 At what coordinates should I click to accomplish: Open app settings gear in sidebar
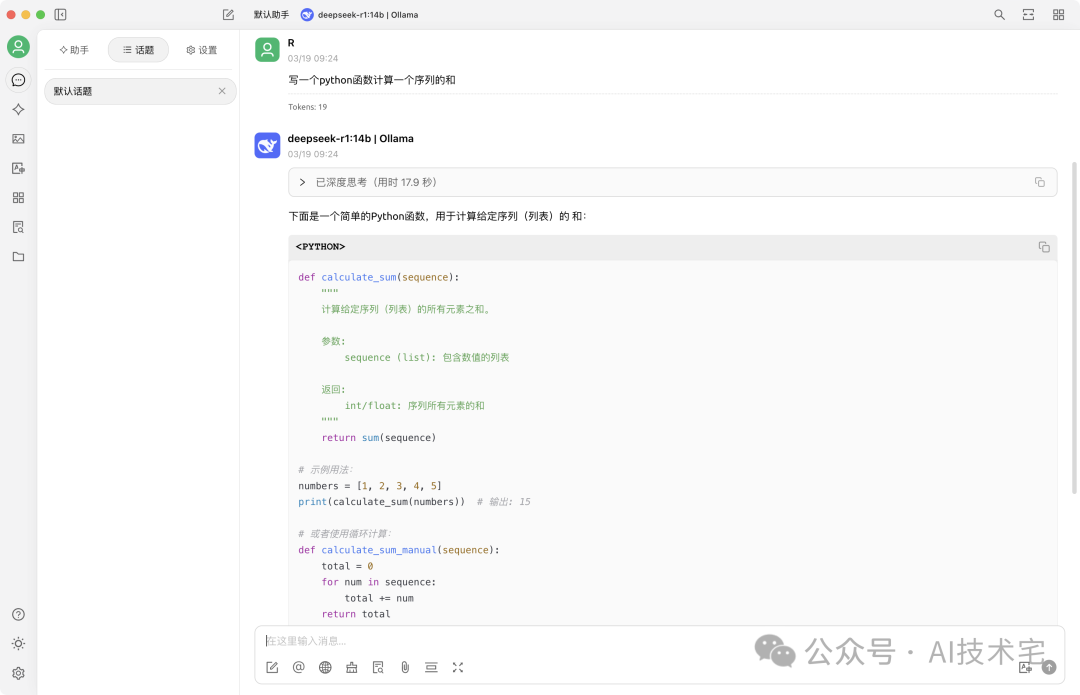tap(19, 674)
